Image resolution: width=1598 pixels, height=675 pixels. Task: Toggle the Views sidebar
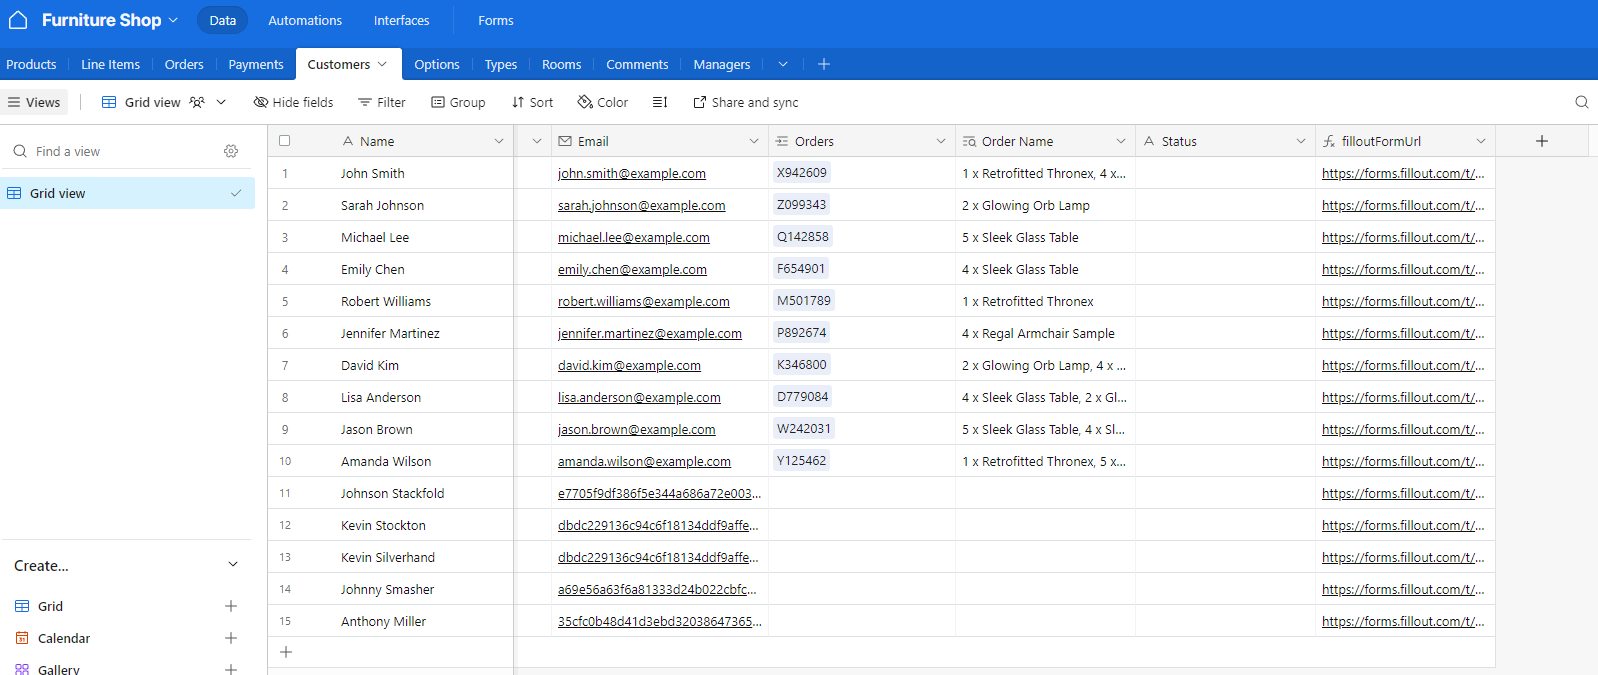(x=34, y=102)
